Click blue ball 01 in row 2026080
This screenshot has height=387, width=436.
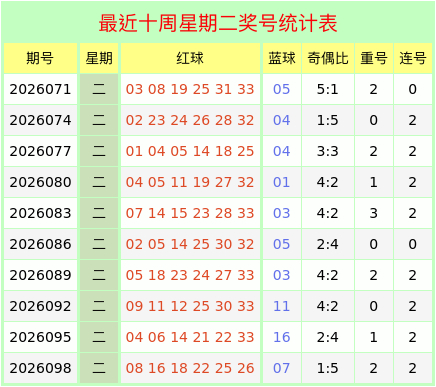[282, 182]
